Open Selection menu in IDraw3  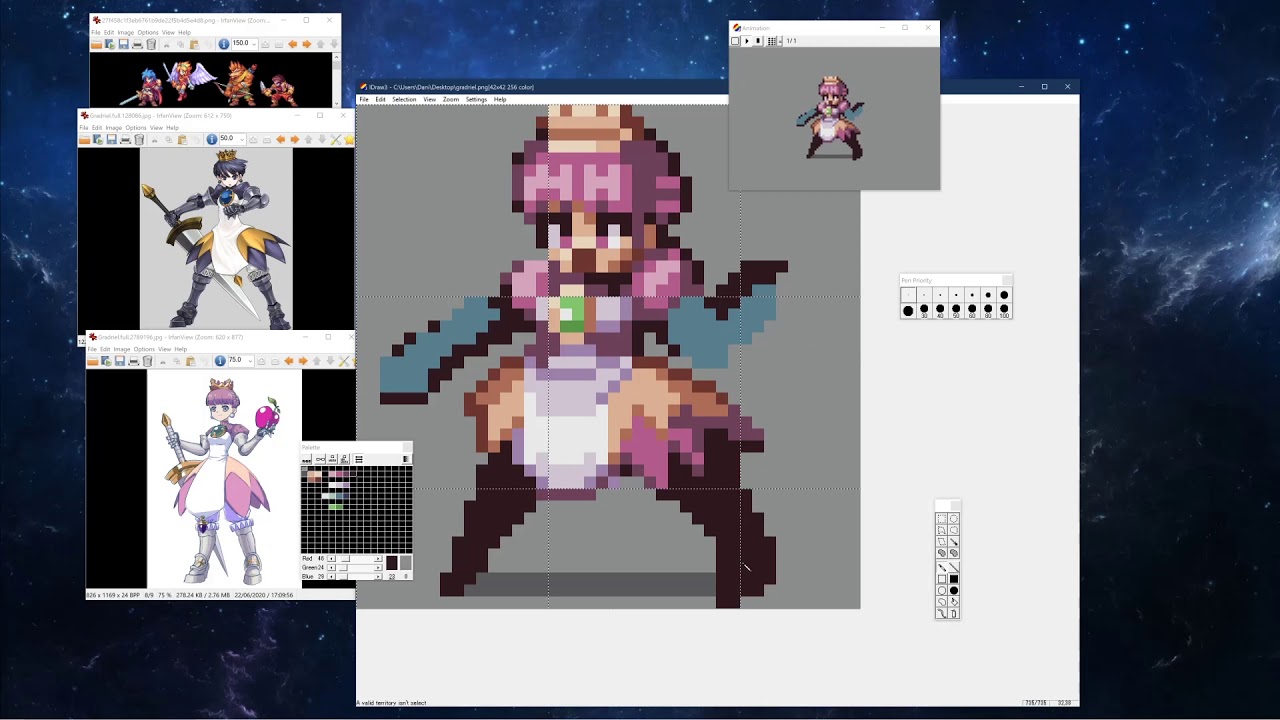point(404,99)
